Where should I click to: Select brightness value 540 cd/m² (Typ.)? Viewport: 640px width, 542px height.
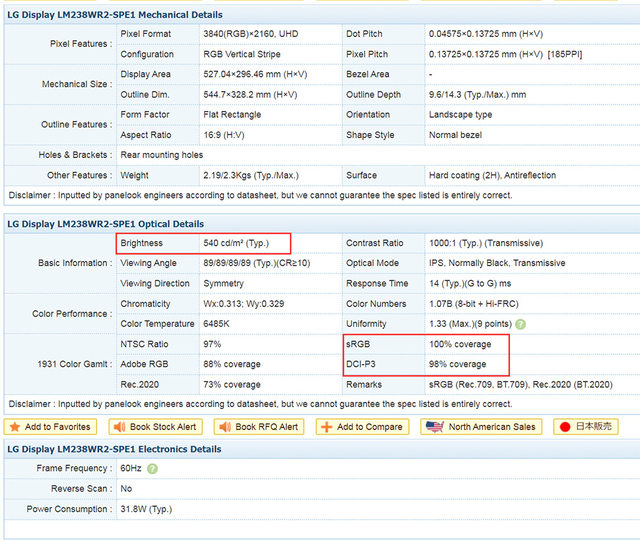236,243
